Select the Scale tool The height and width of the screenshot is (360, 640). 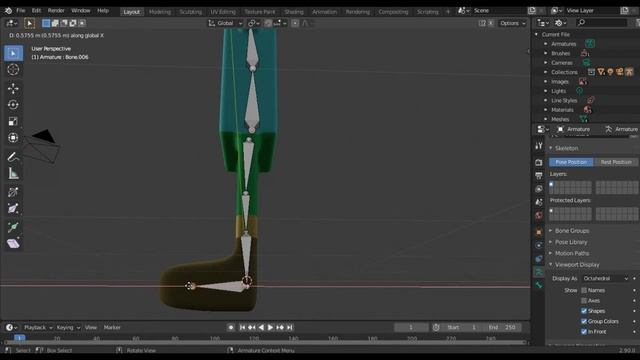coord(13,121)
